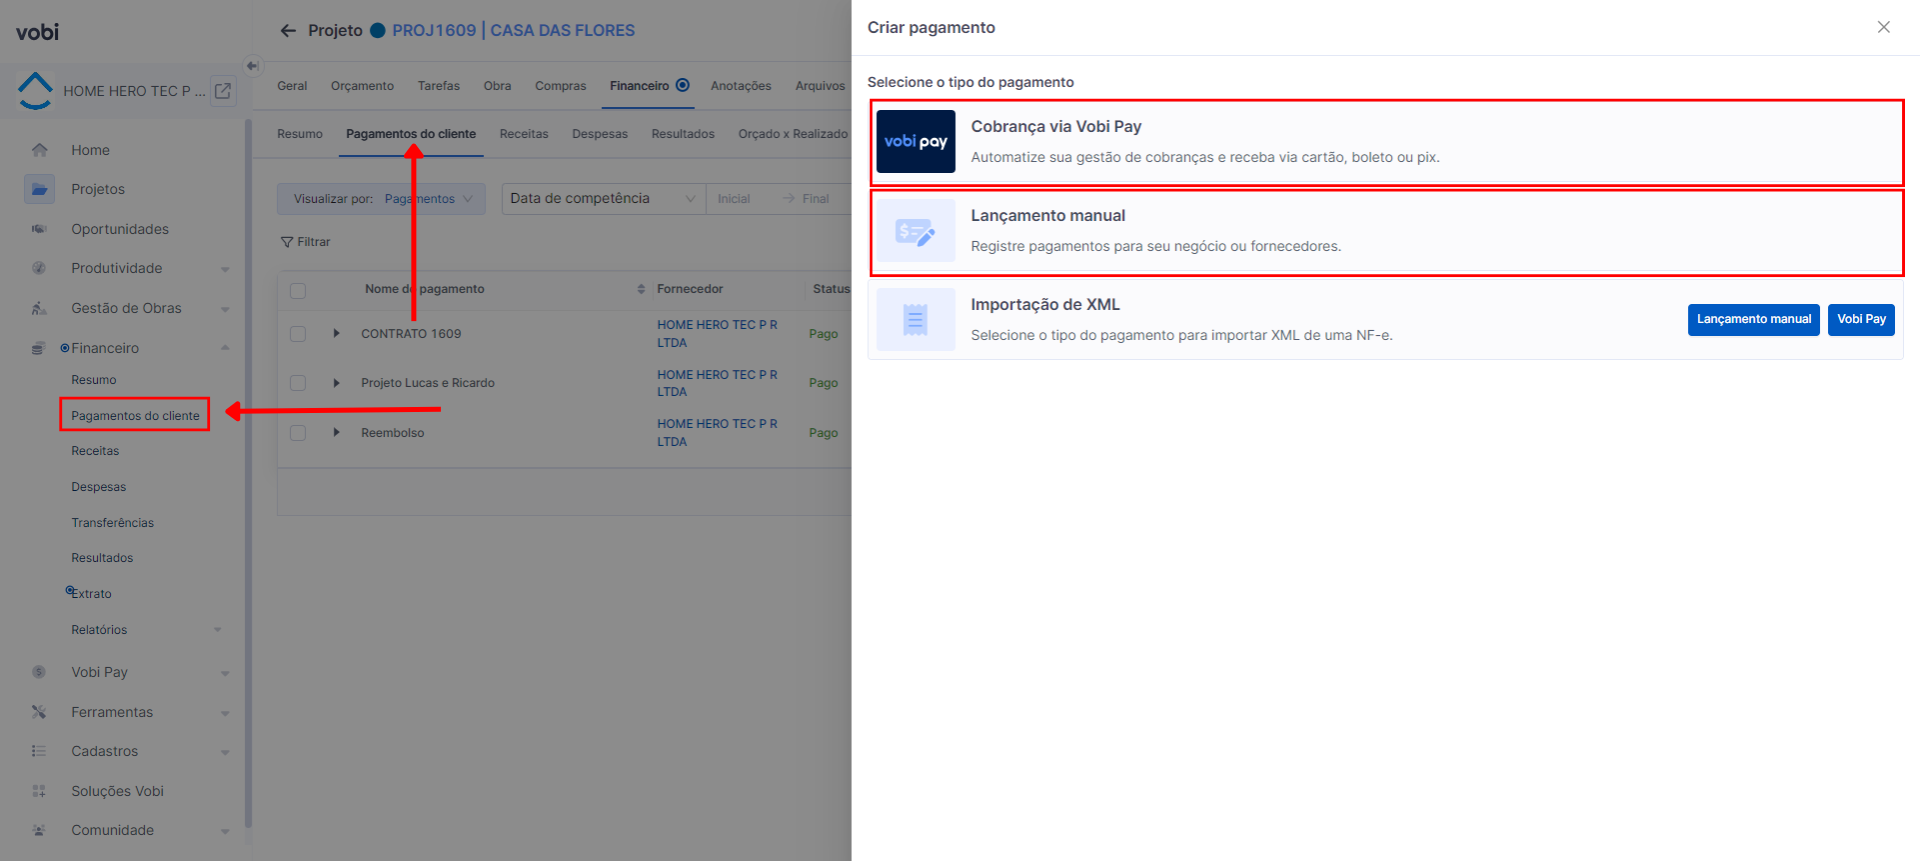This screenshot has height=861, width=1920.
Task: Toggle the select-all payments checkbox
Action: pos(298,291)
